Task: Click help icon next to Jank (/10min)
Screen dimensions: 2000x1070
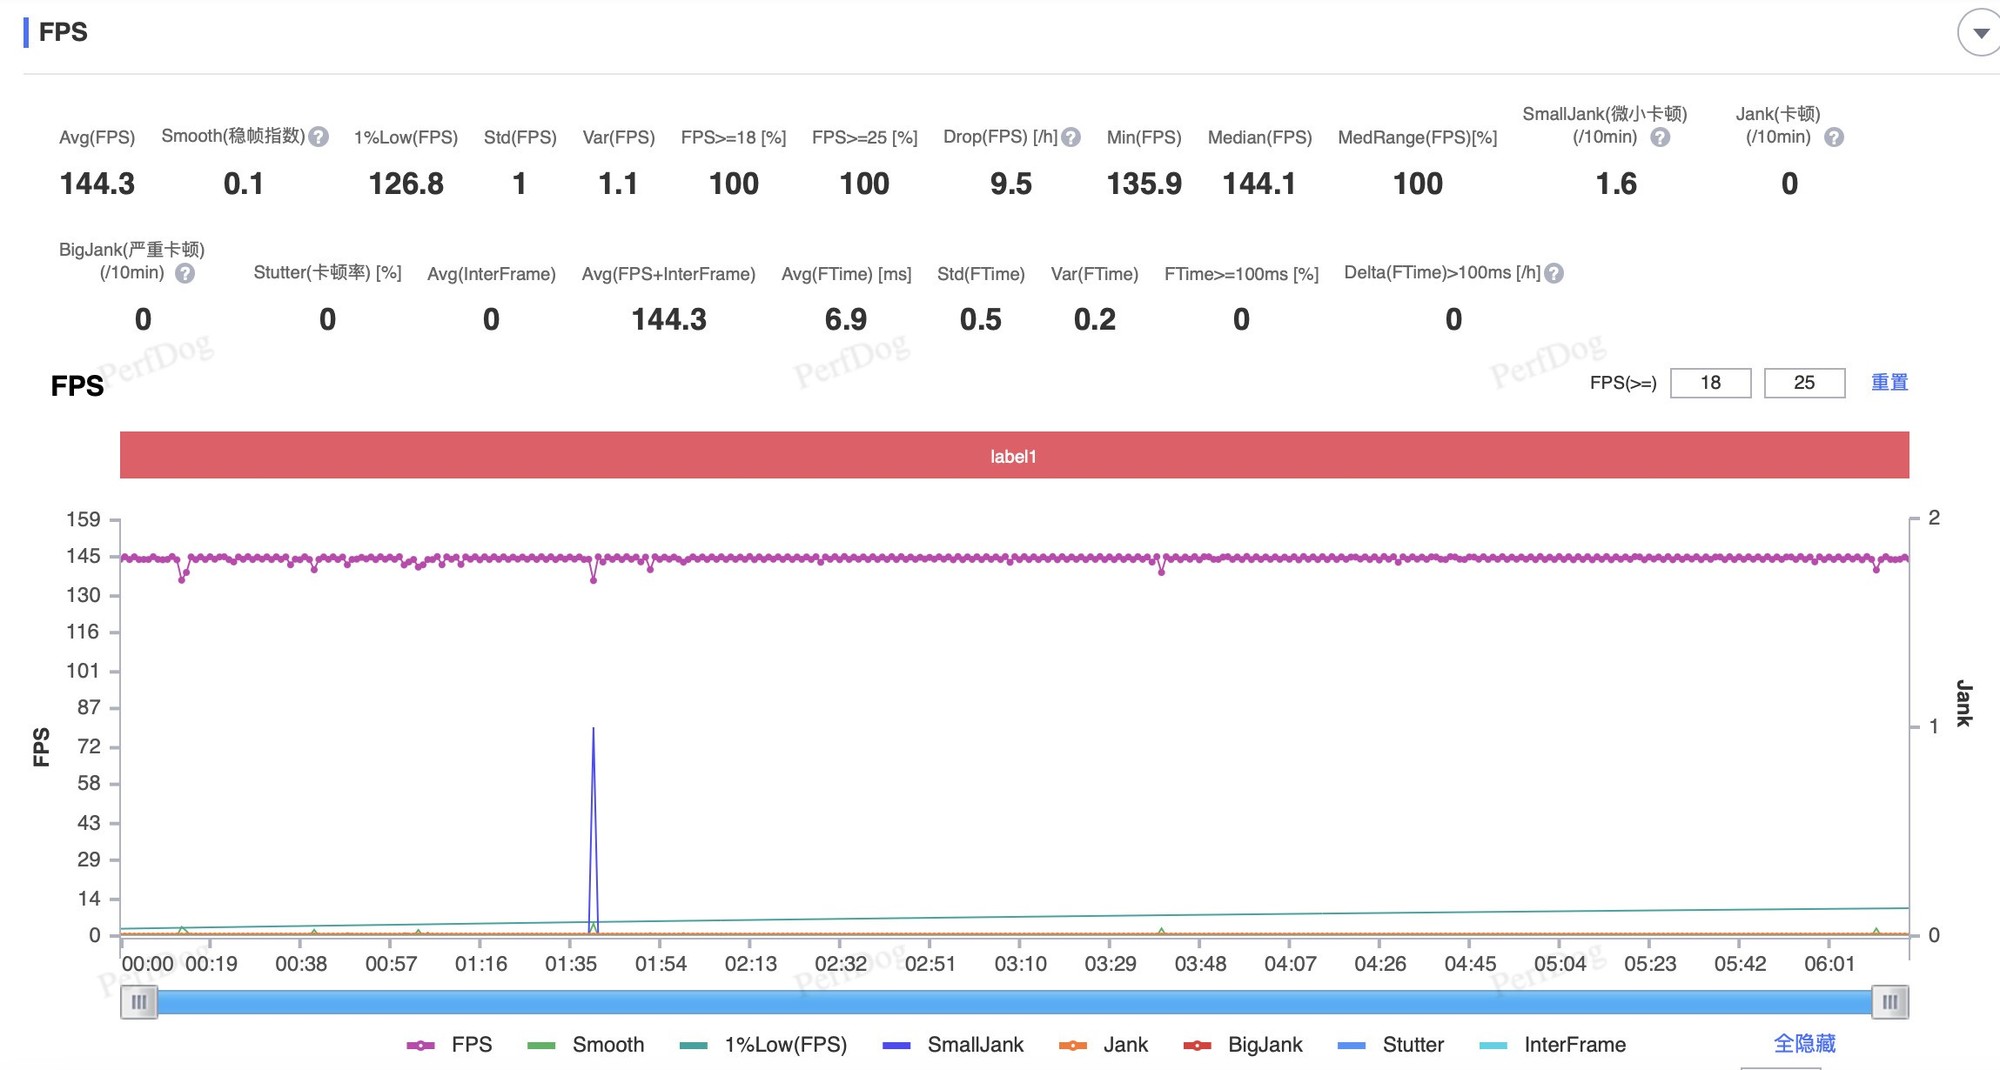Action: 1834,137
